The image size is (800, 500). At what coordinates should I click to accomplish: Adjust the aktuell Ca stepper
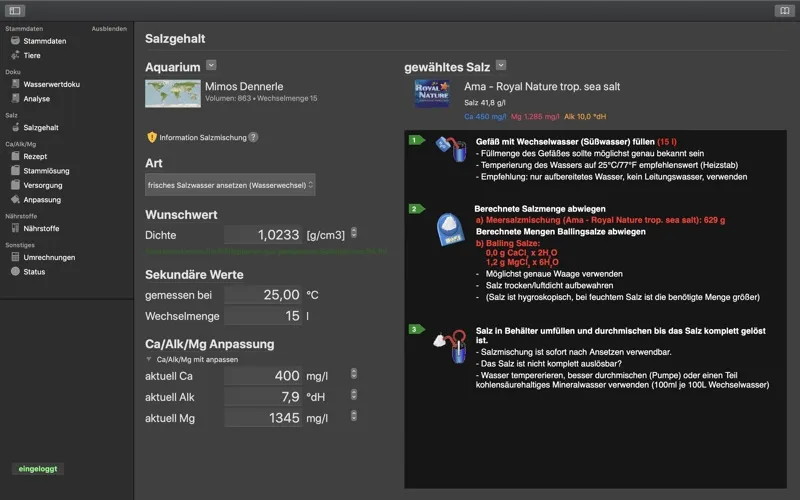point(354,373)
